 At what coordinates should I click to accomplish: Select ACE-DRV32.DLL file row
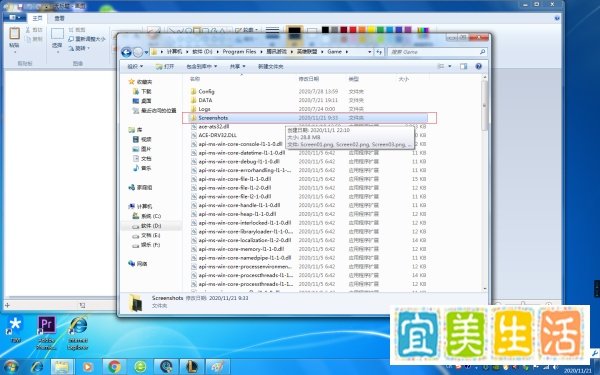pyautogui.click(x=308, y=135)
